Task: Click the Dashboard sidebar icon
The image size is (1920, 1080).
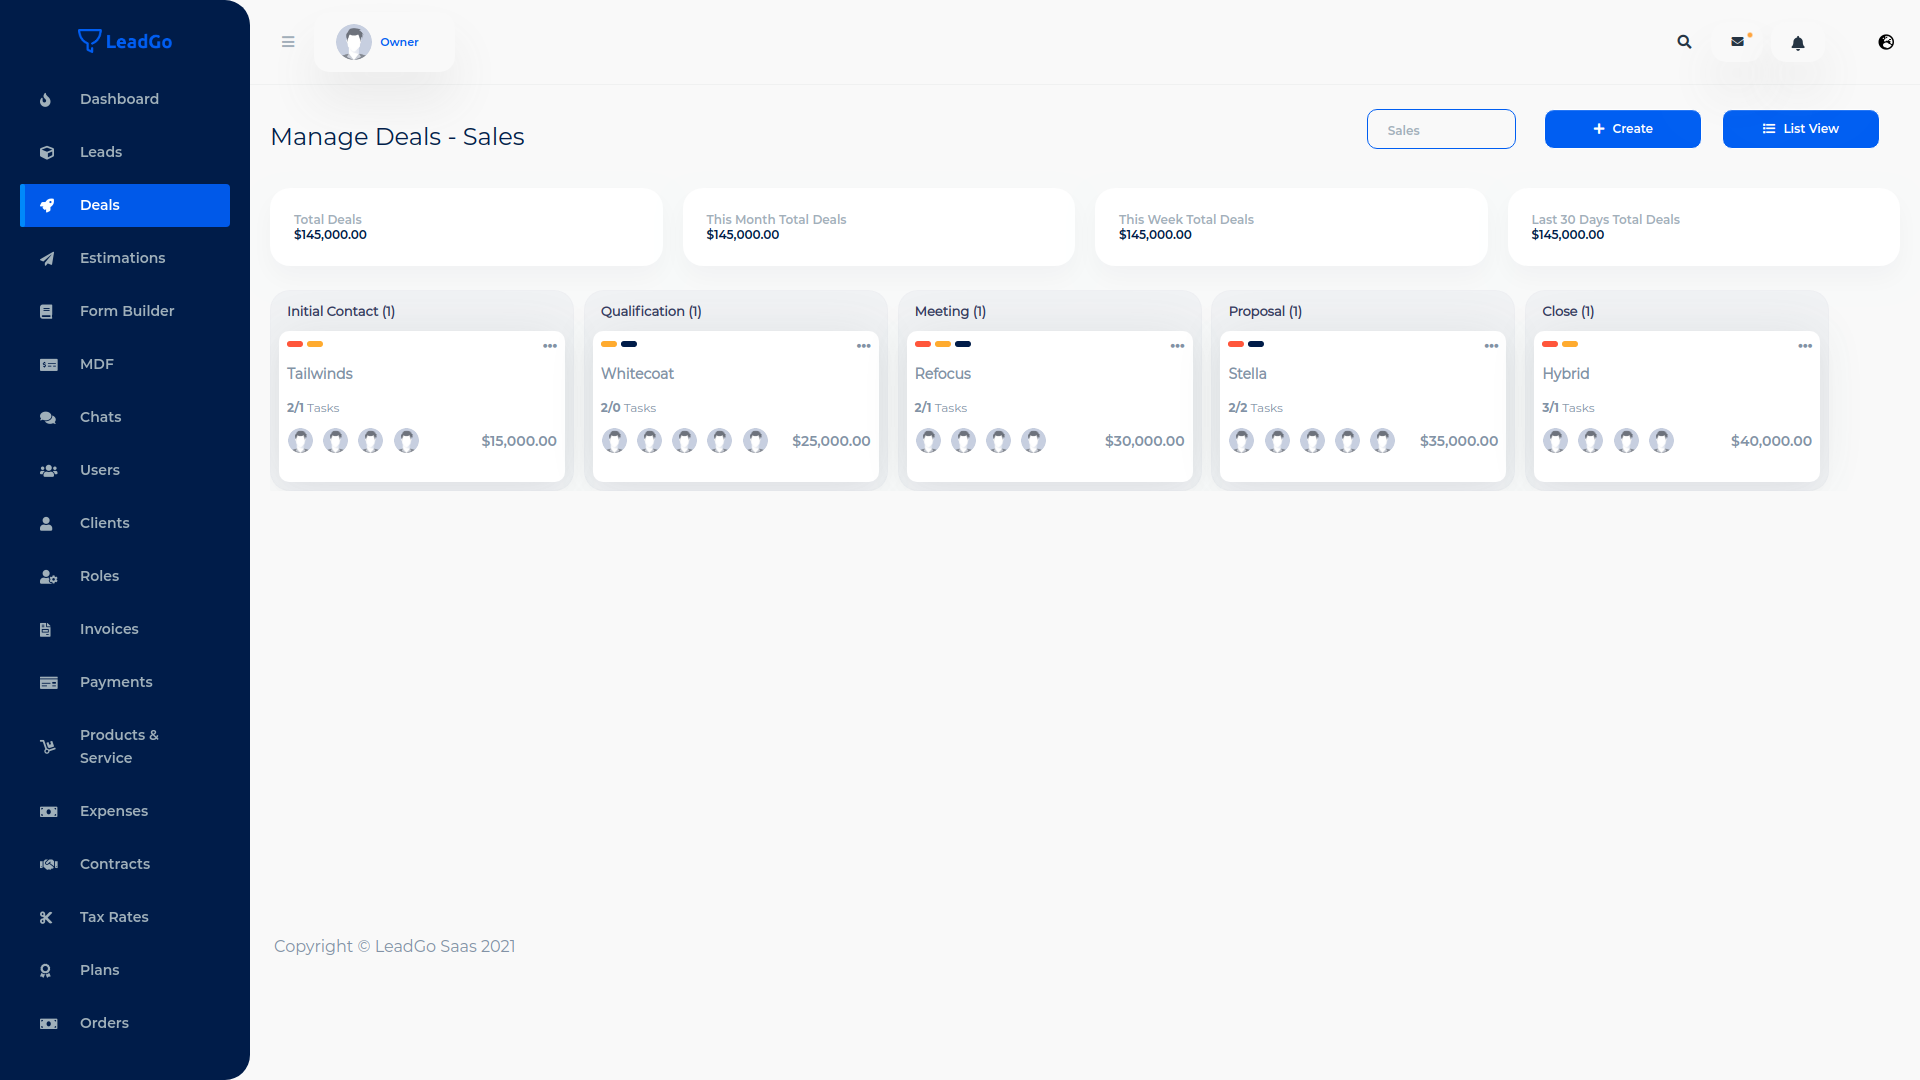Action: pyautogui.click(x=46, y=99)
